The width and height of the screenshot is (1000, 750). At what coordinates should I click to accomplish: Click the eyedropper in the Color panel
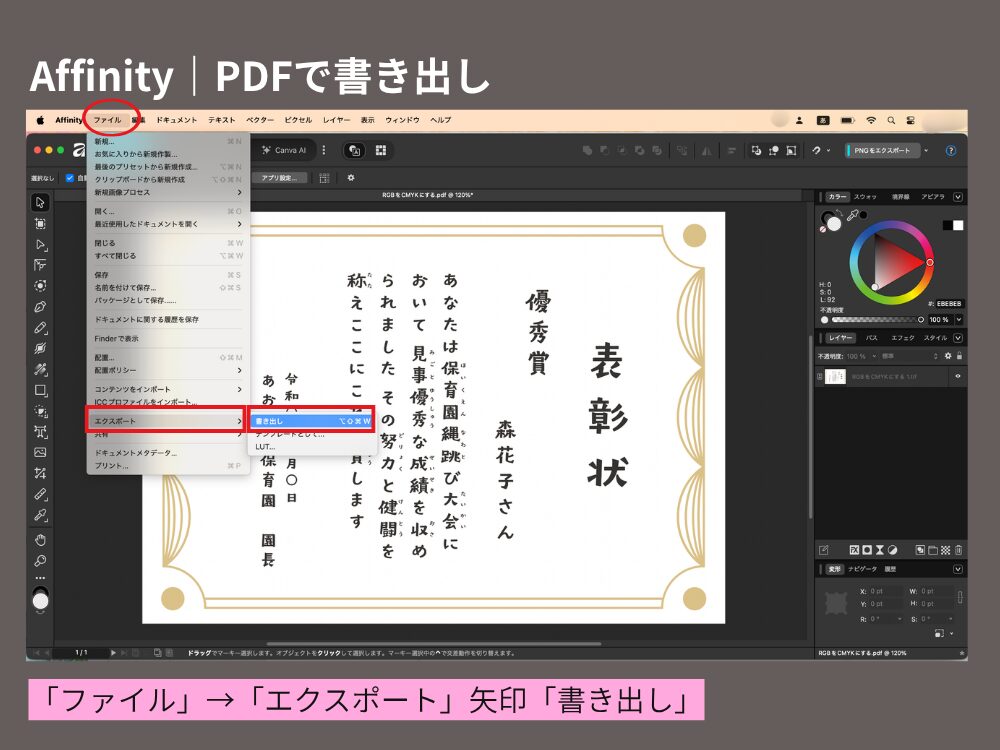tap(852, 216)
